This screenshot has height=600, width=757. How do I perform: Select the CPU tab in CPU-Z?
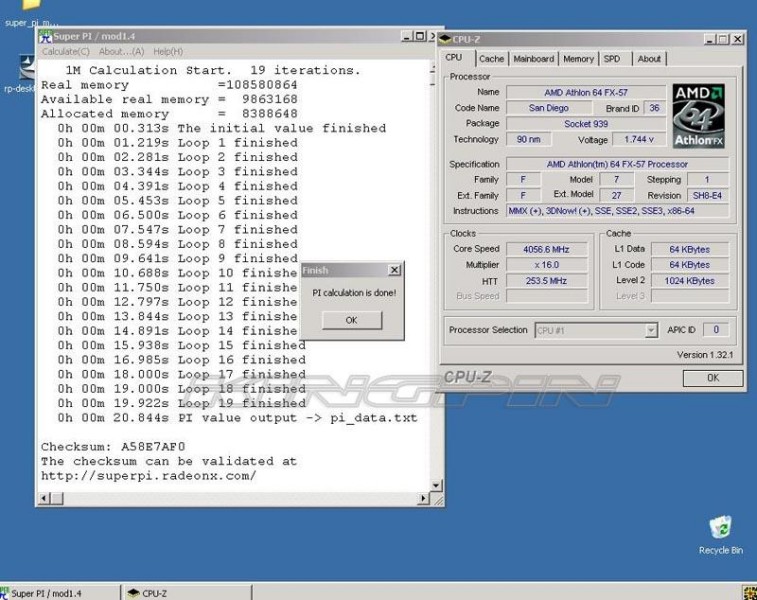(454, 57)
